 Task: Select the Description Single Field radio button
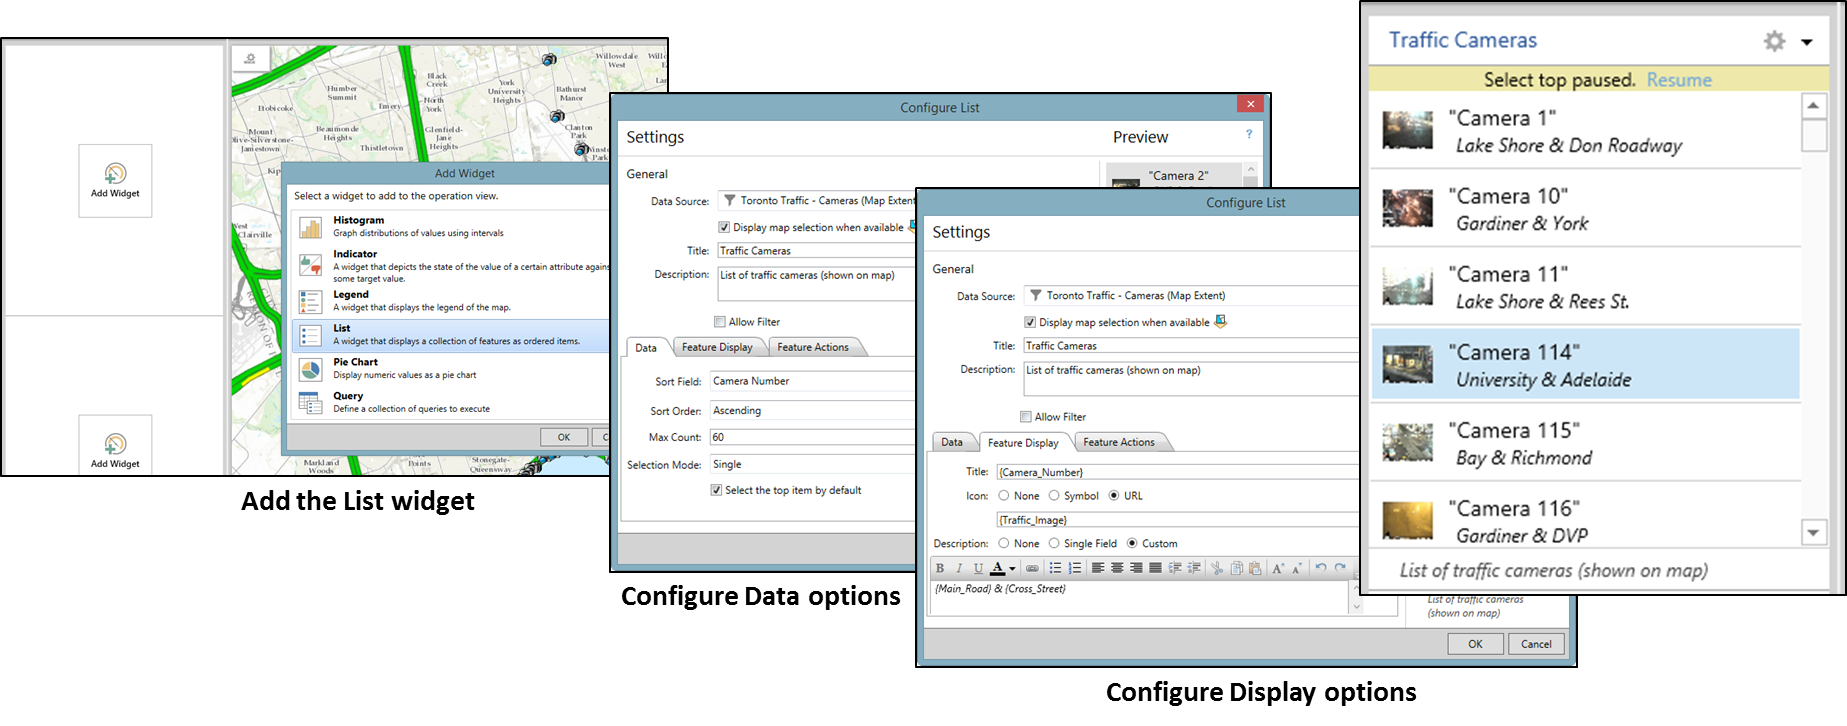pyautogui.click(x=1054, y=544)
